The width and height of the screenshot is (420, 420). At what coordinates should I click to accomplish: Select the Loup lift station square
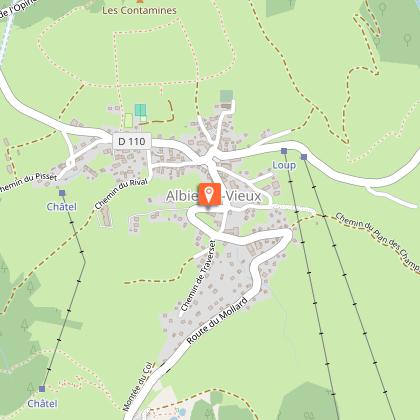point(284,151)
